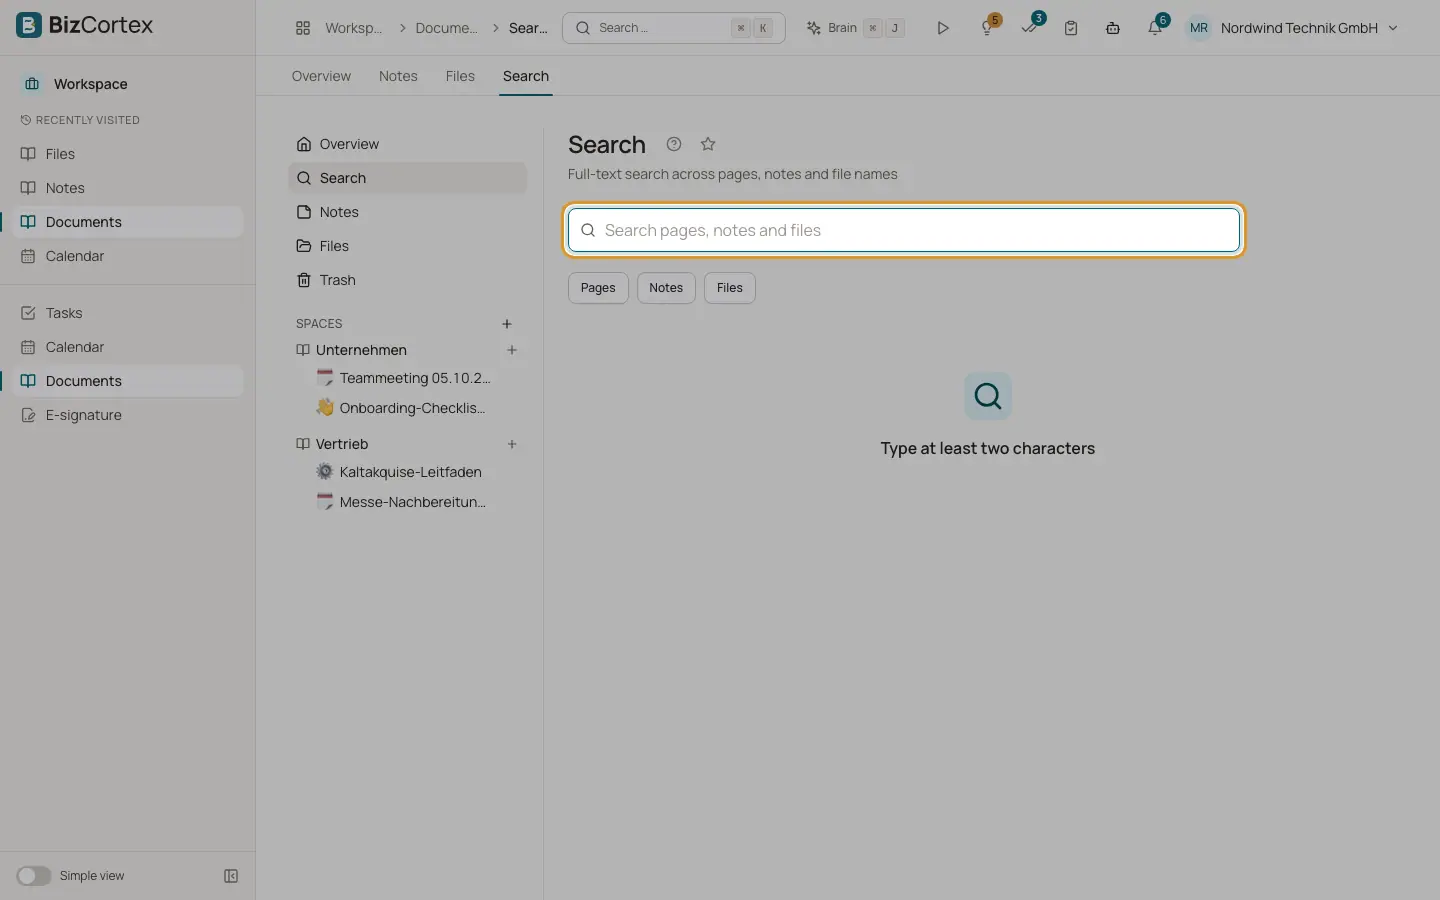The height and width of the screenshot is (900, 1440).
Task: Select the Search tab
Action: [526, 76]
